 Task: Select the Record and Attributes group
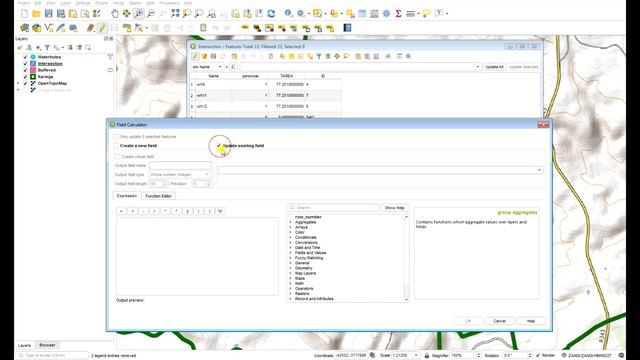[x=314, y=299]
